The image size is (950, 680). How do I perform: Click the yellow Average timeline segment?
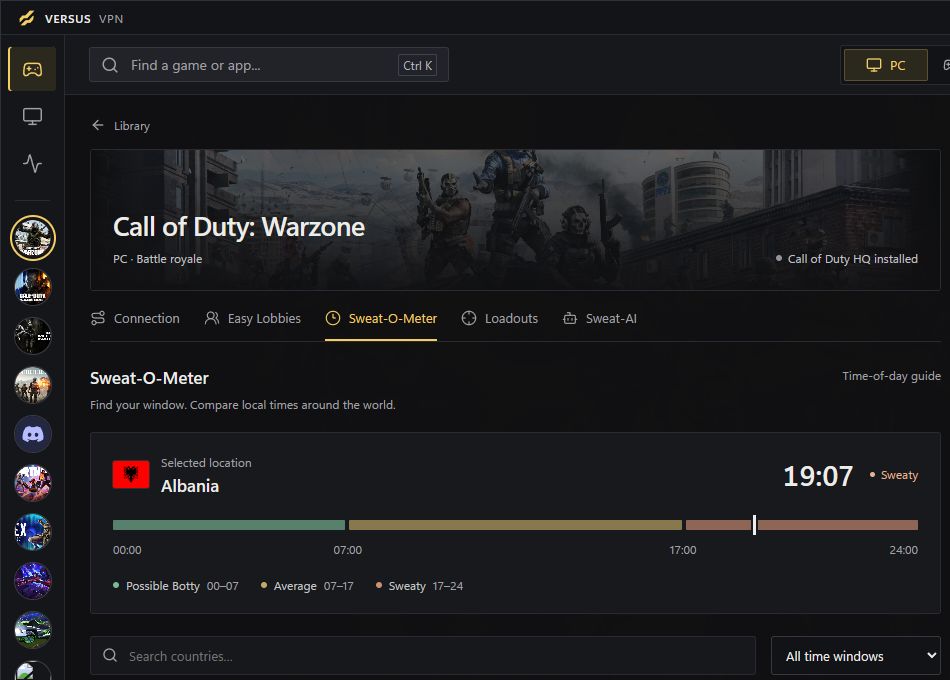515,525
